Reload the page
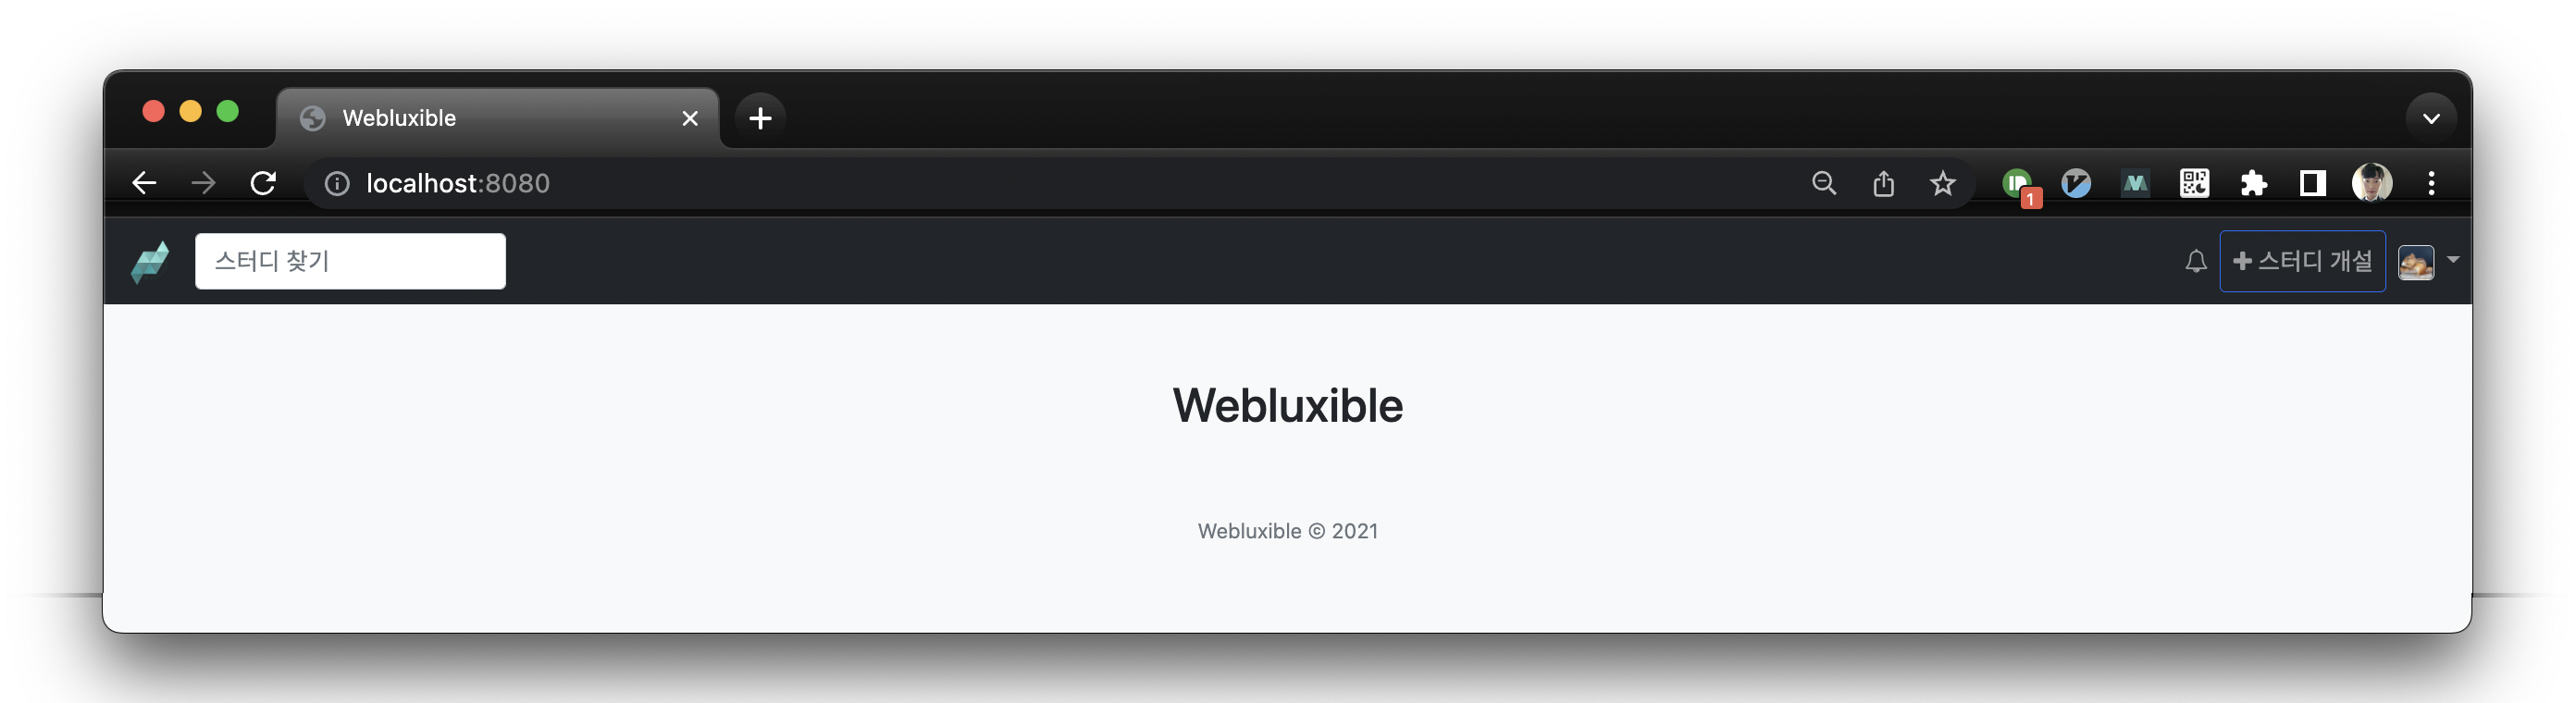2576x703 pixels. coord(263,183)
